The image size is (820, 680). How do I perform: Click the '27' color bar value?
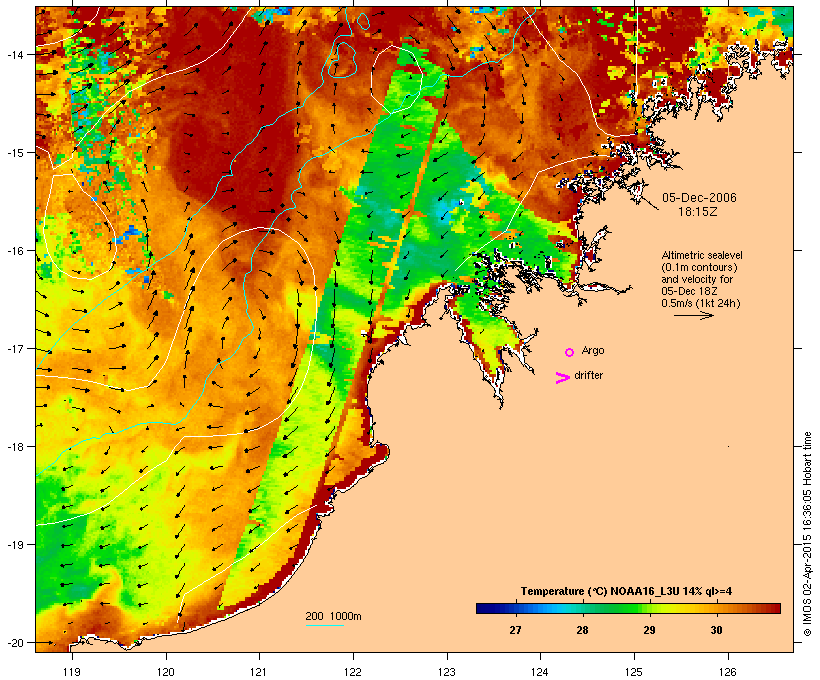pos(515,630)
